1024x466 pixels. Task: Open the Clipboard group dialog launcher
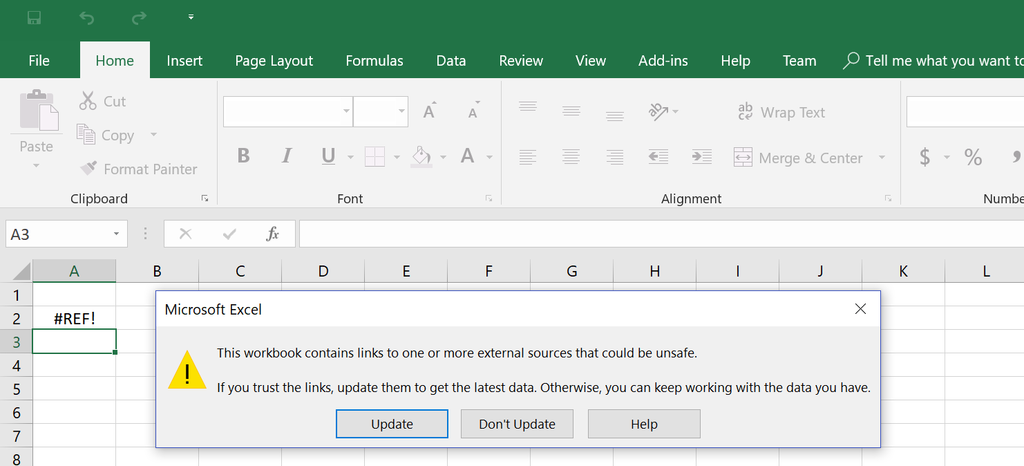point(205,198)
